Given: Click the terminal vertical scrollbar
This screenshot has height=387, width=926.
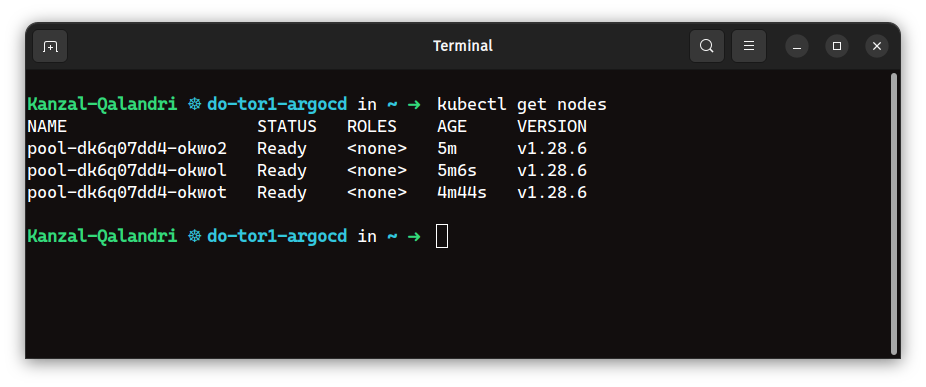Looking at the screenshot, I should click(894, 213).
